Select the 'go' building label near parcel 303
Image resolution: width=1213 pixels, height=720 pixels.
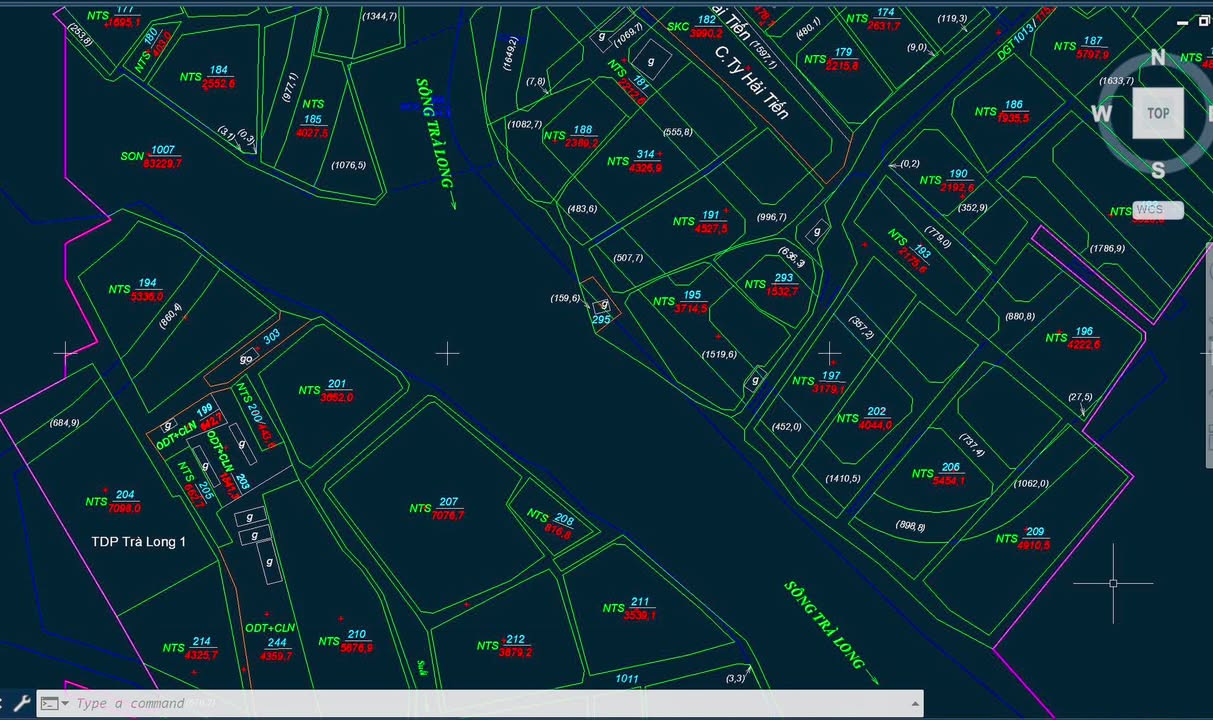(247, 359)
